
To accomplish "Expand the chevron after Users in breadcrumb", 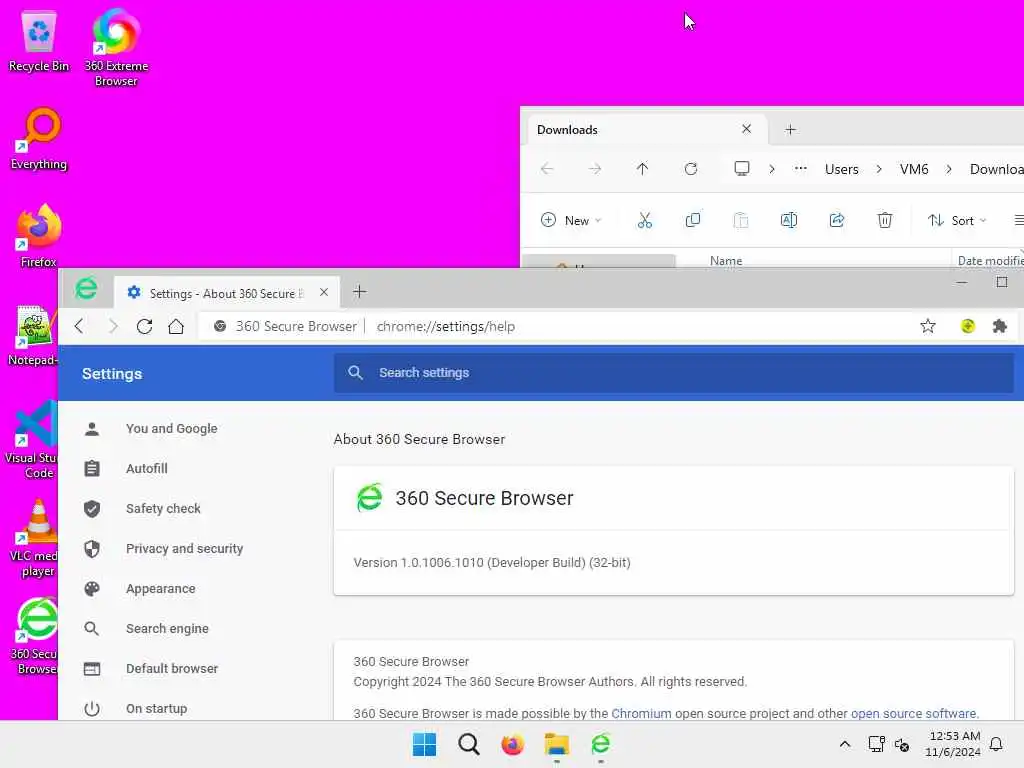I will [879, 169].
